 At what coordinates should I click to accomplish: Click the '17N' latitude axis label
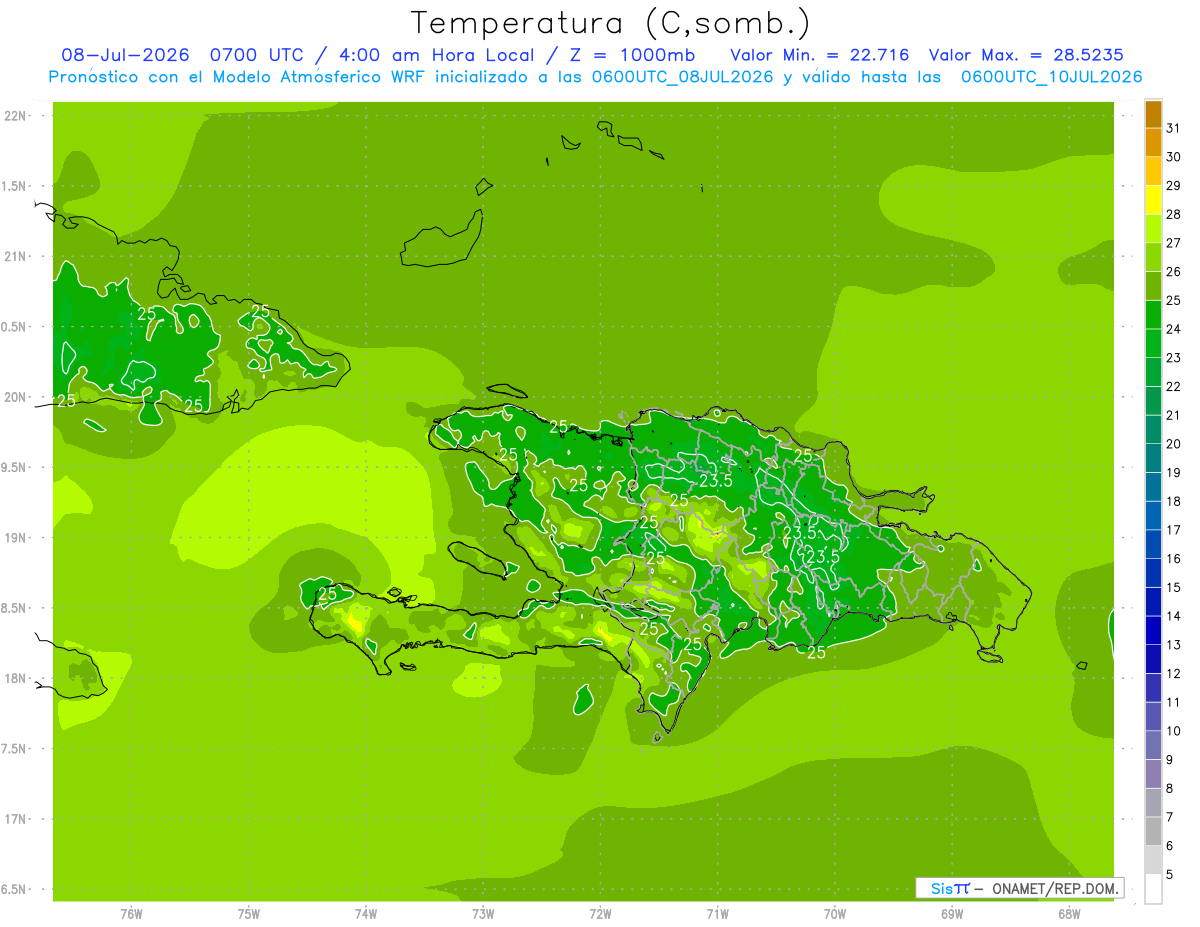pos(16,819)
